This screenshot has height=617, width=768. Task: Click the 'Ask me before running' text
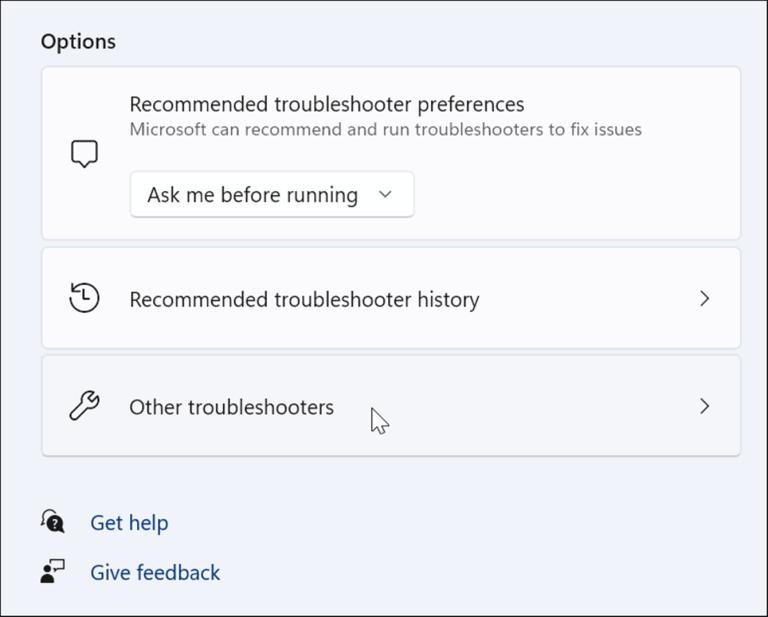[252, 195]
